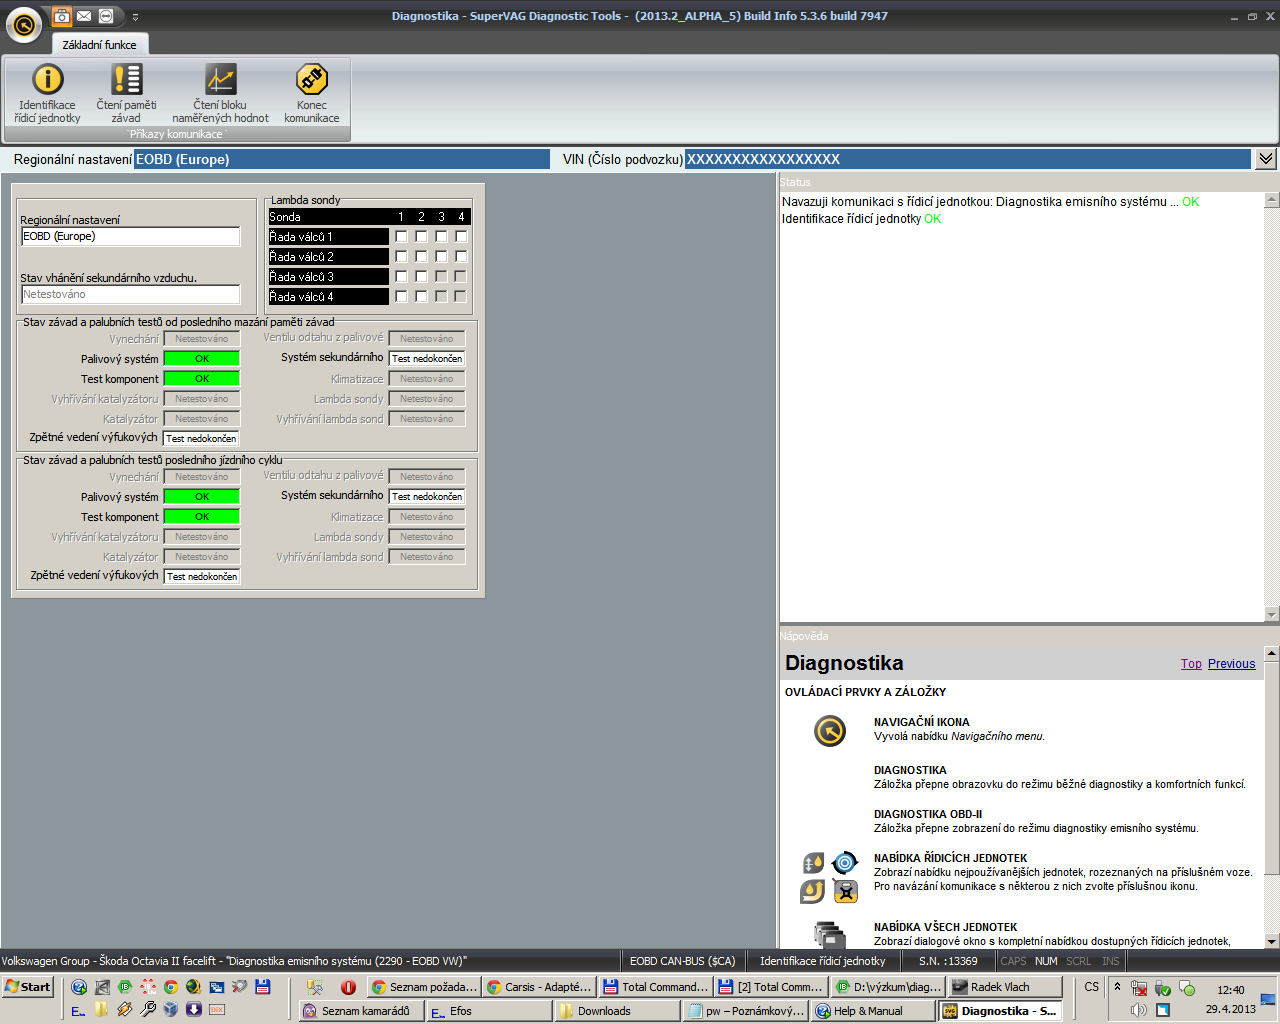Viewport: 1280px width, 1024px height.
Task: Click Status panel scrollbar down arrow
Action: 1272,614
